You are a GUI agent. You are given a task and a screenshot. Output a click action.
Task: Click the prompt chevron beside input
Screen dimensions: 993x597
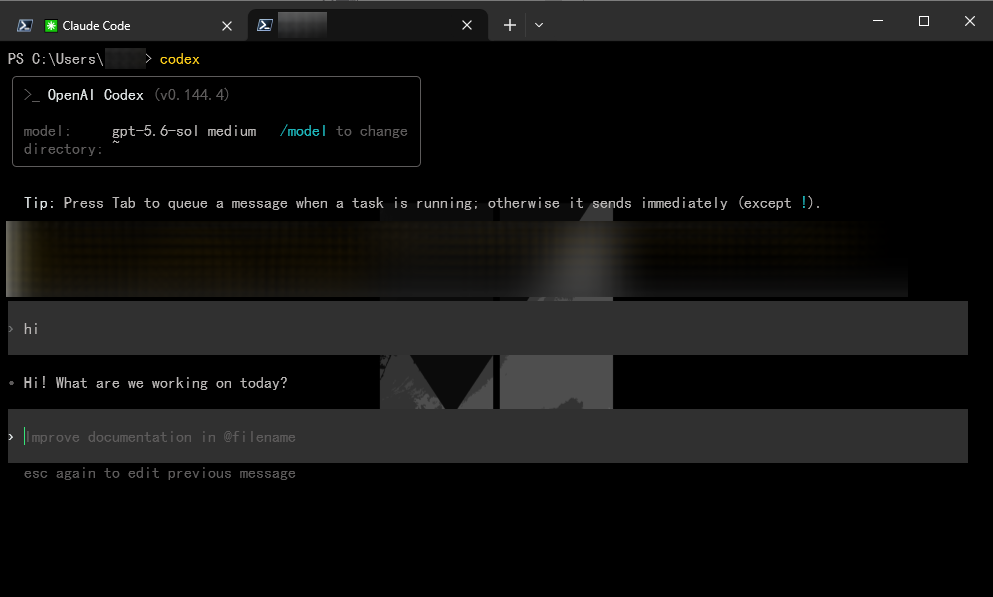(x=11, y=437)
